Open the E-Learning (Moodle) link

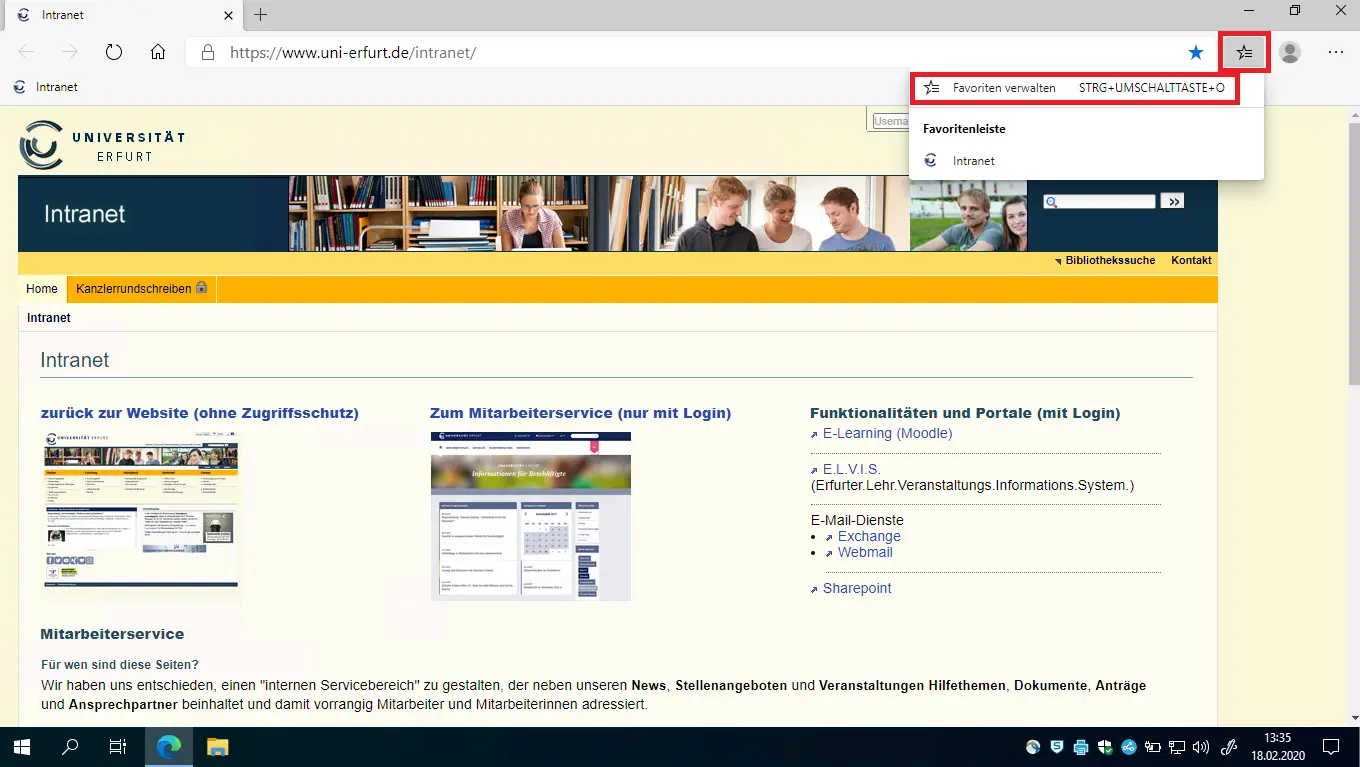tap(887, 433)
